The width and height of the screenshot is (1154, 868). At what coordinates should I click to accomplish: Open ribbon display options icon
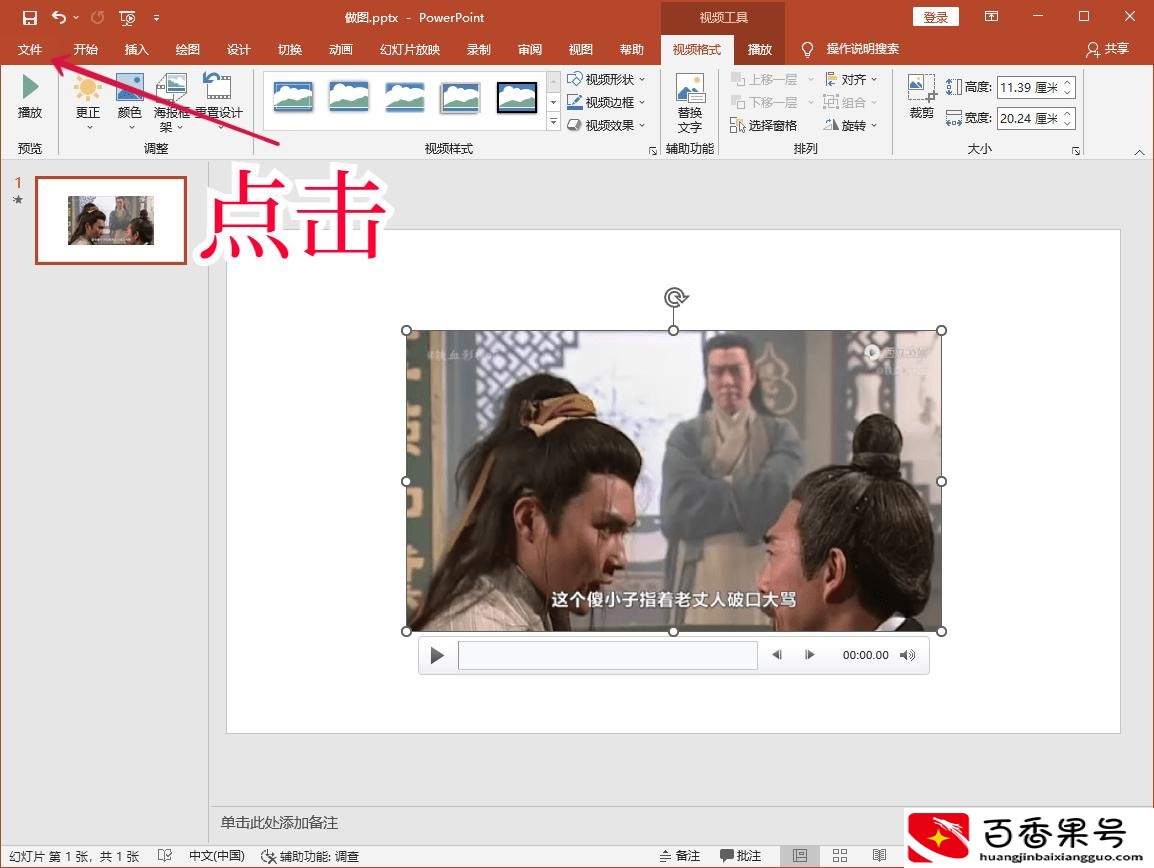point(991,16)
